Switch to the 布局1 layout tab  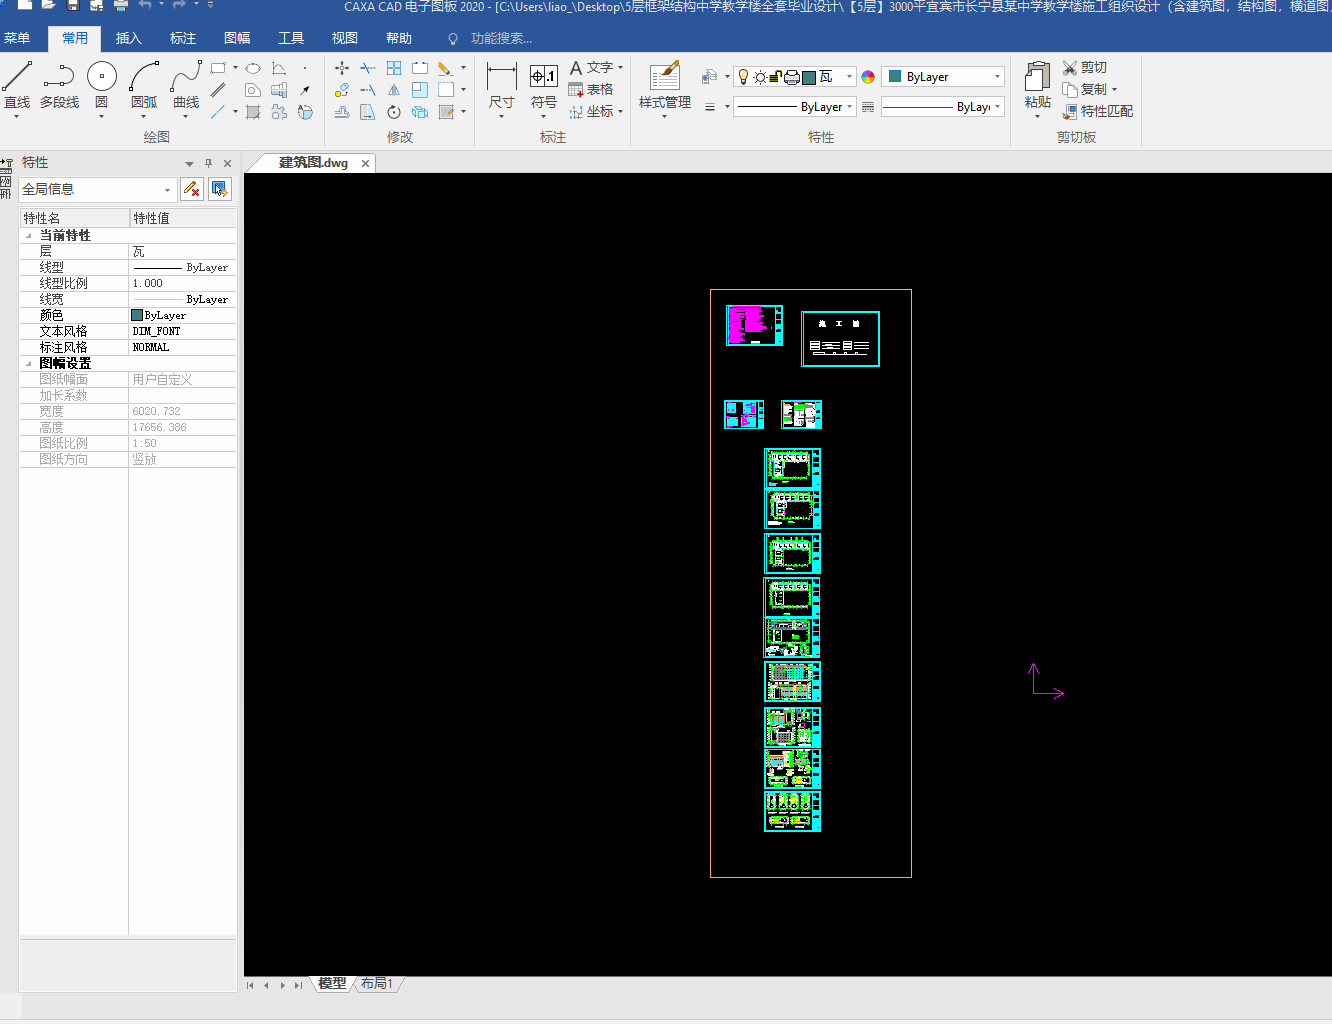click(377, 984)
